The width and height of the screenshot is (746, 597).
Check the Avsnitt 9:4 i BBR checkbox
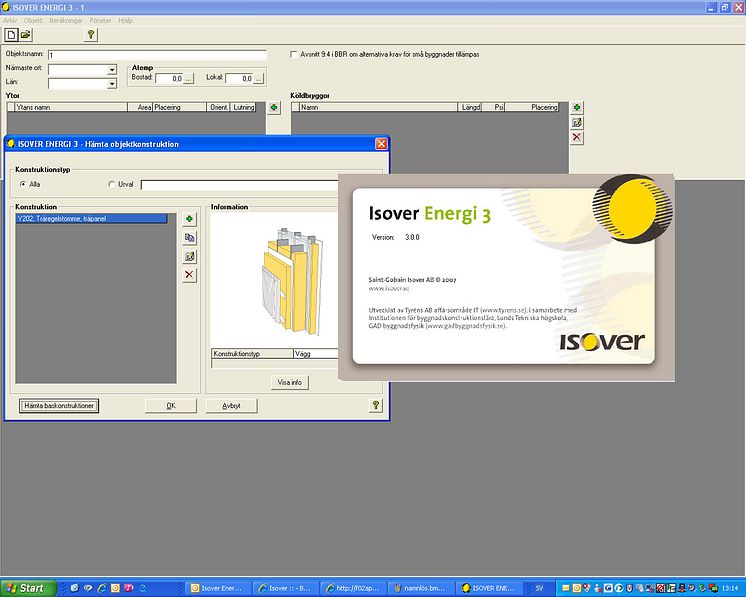pos(294,55)
